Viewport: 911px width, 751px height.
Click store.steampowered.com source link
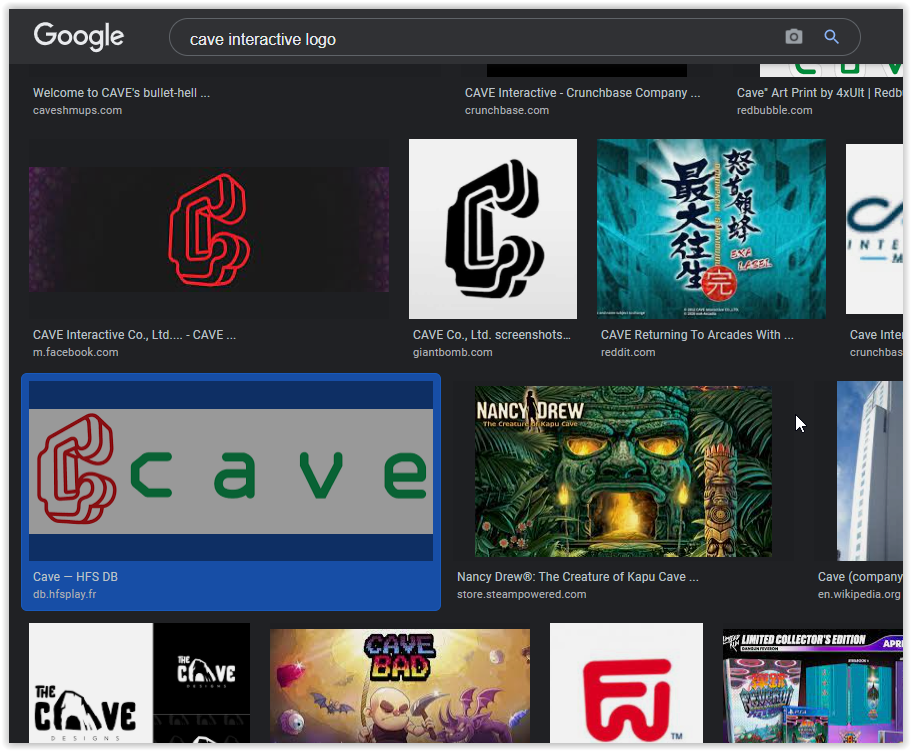(x=521, y=595)
